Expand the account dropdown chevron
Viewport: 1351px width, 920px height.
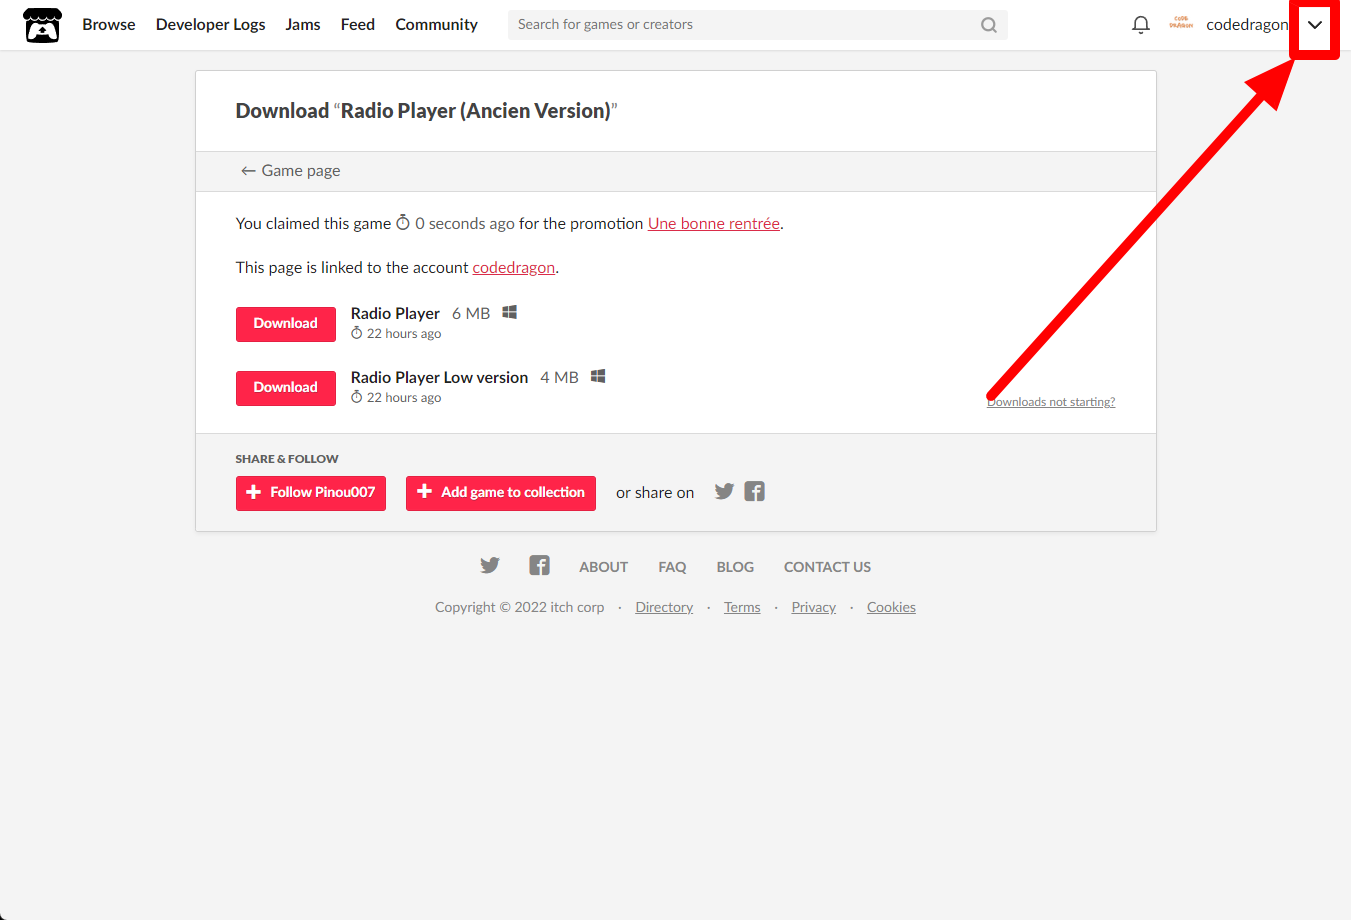pyautogui.click(x=1315, y=25)
